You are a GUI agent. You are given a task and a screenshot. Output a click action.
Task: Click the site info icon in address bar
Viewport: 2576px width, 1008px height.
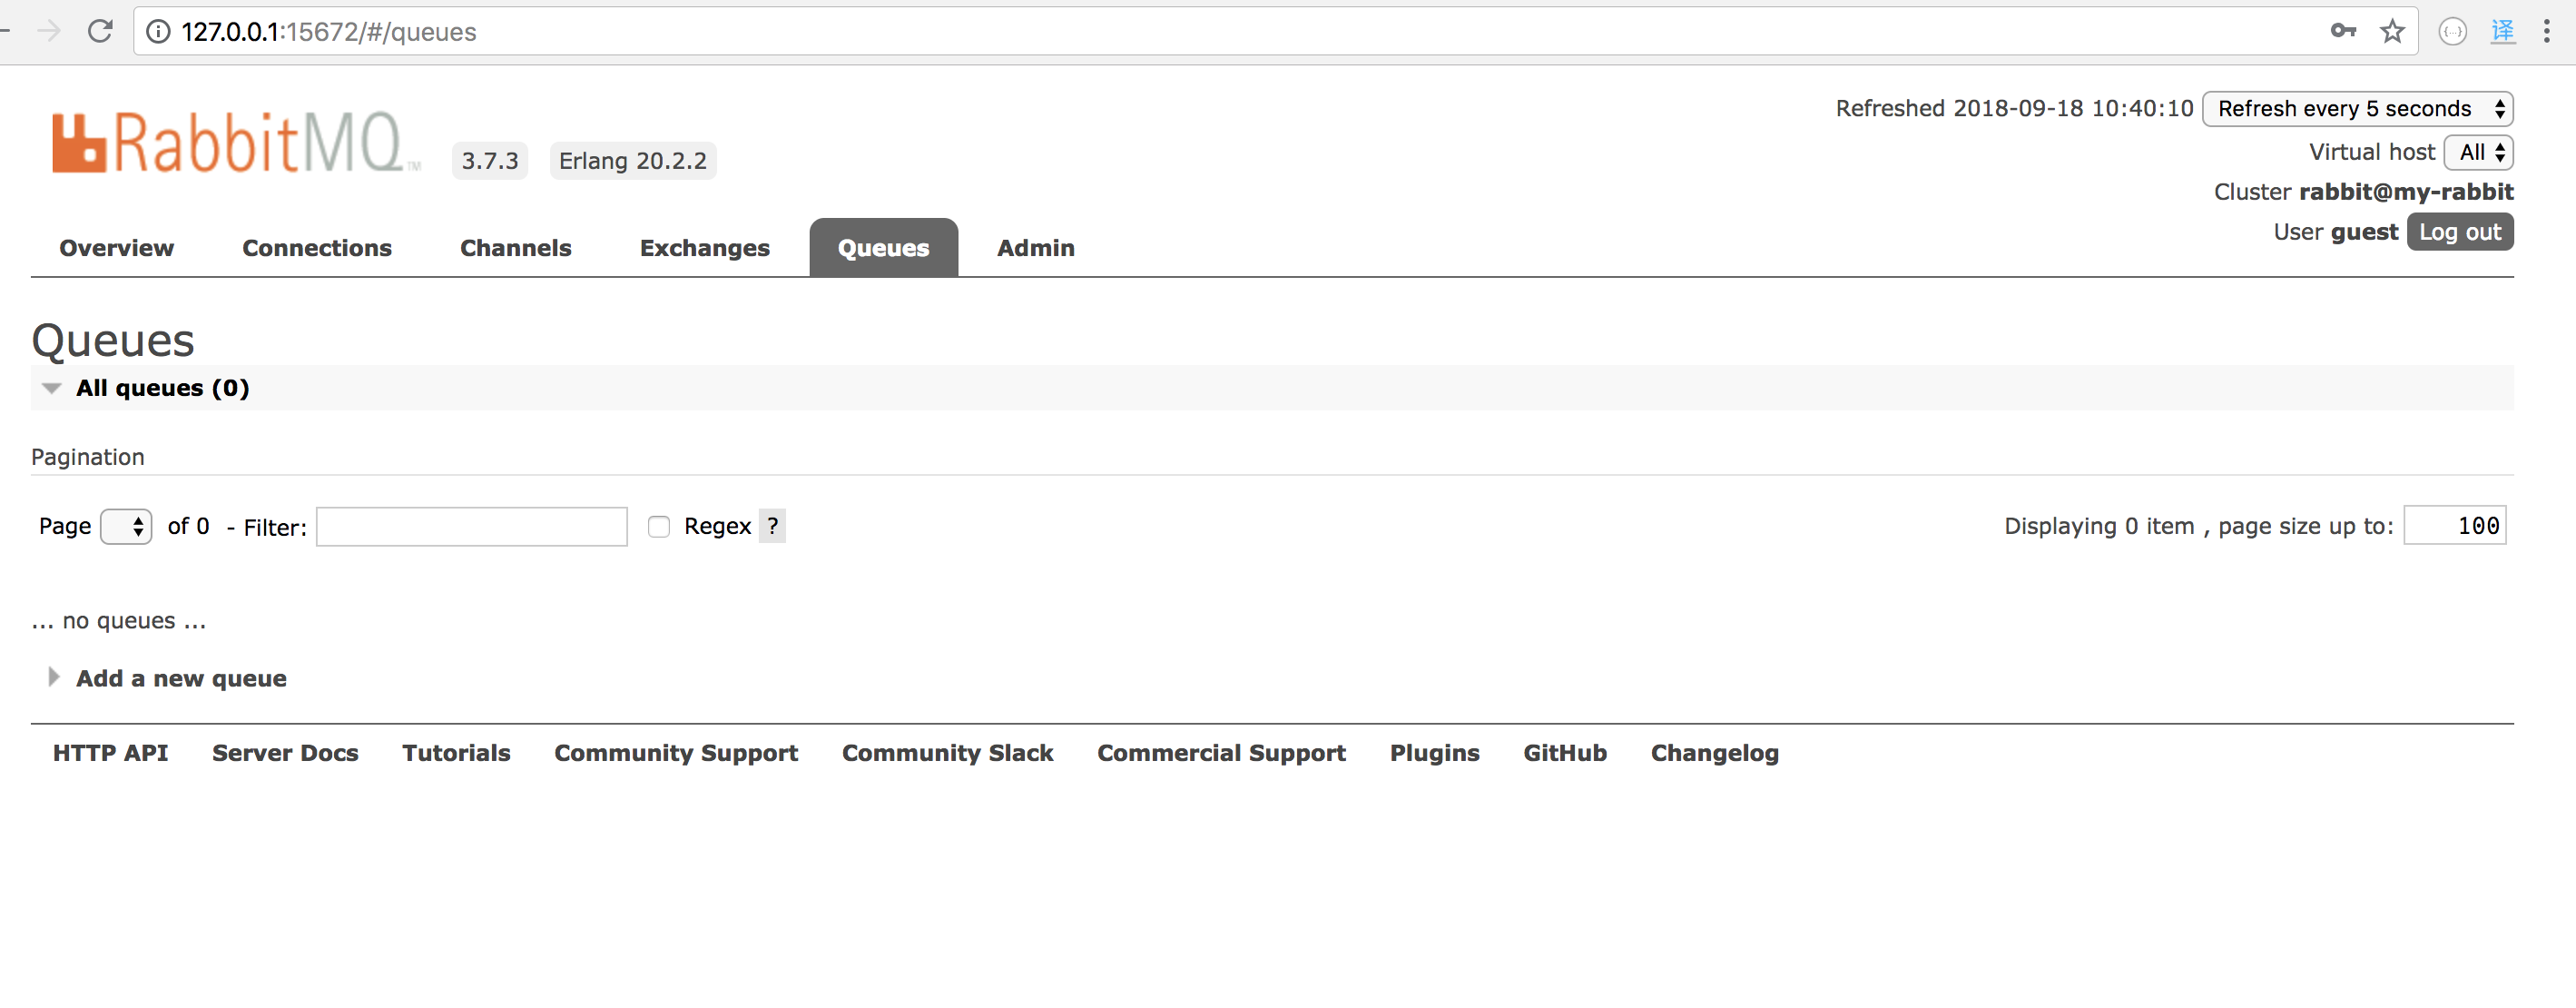pyautogui.click(x=158, y=32)
